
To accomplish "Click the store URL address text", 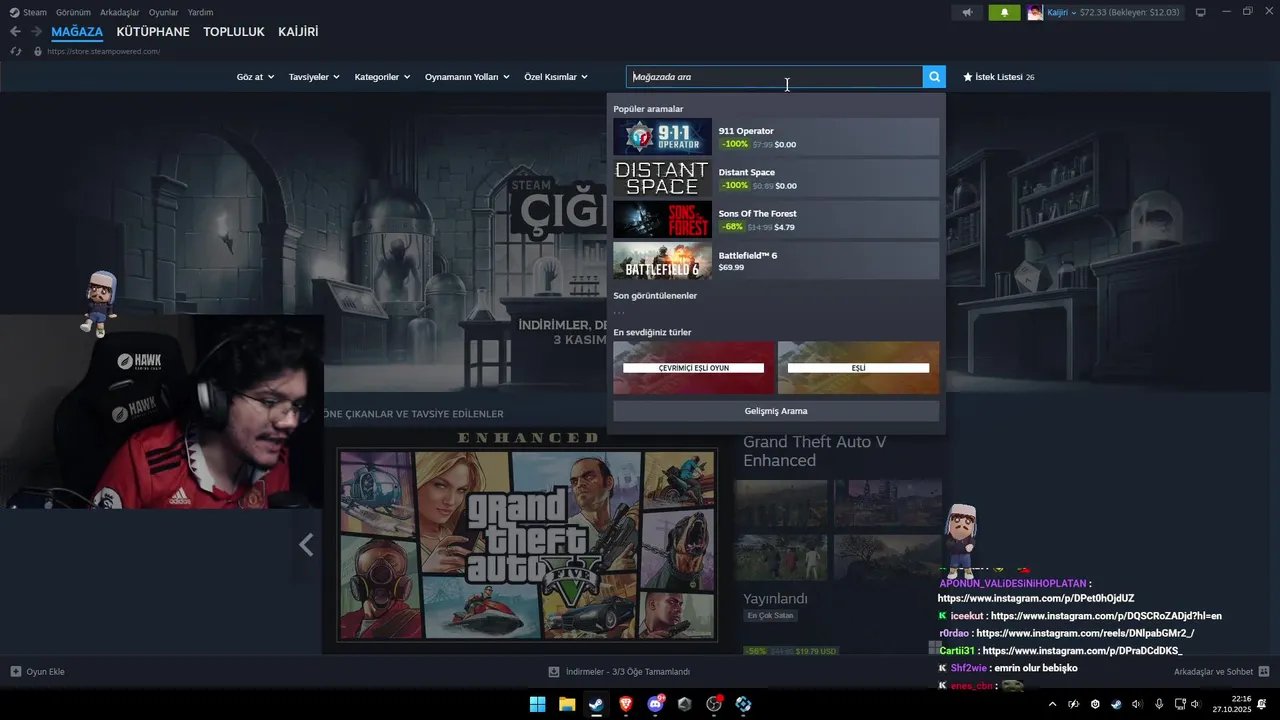I will [103, 51].
